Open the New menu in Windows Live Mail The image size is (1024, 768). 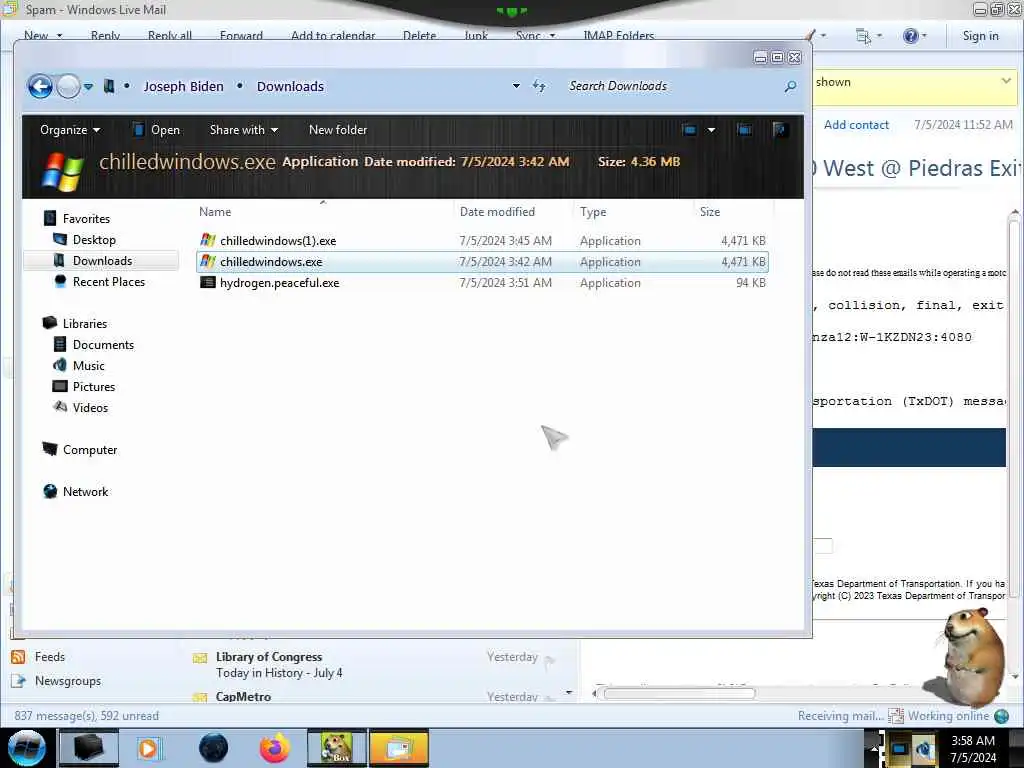[43, 35]
